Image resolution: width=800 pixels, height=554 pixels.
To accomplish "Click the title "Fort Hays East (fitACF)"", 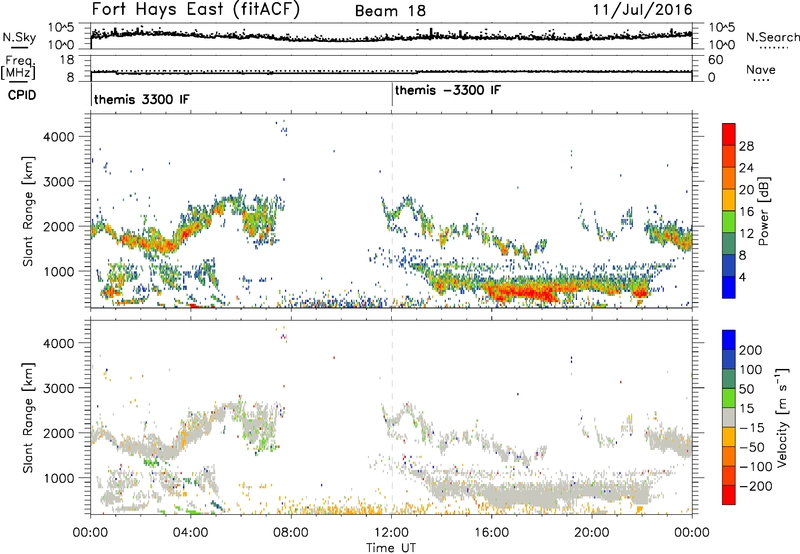I will pyautogui.click(x=195, y=9).
